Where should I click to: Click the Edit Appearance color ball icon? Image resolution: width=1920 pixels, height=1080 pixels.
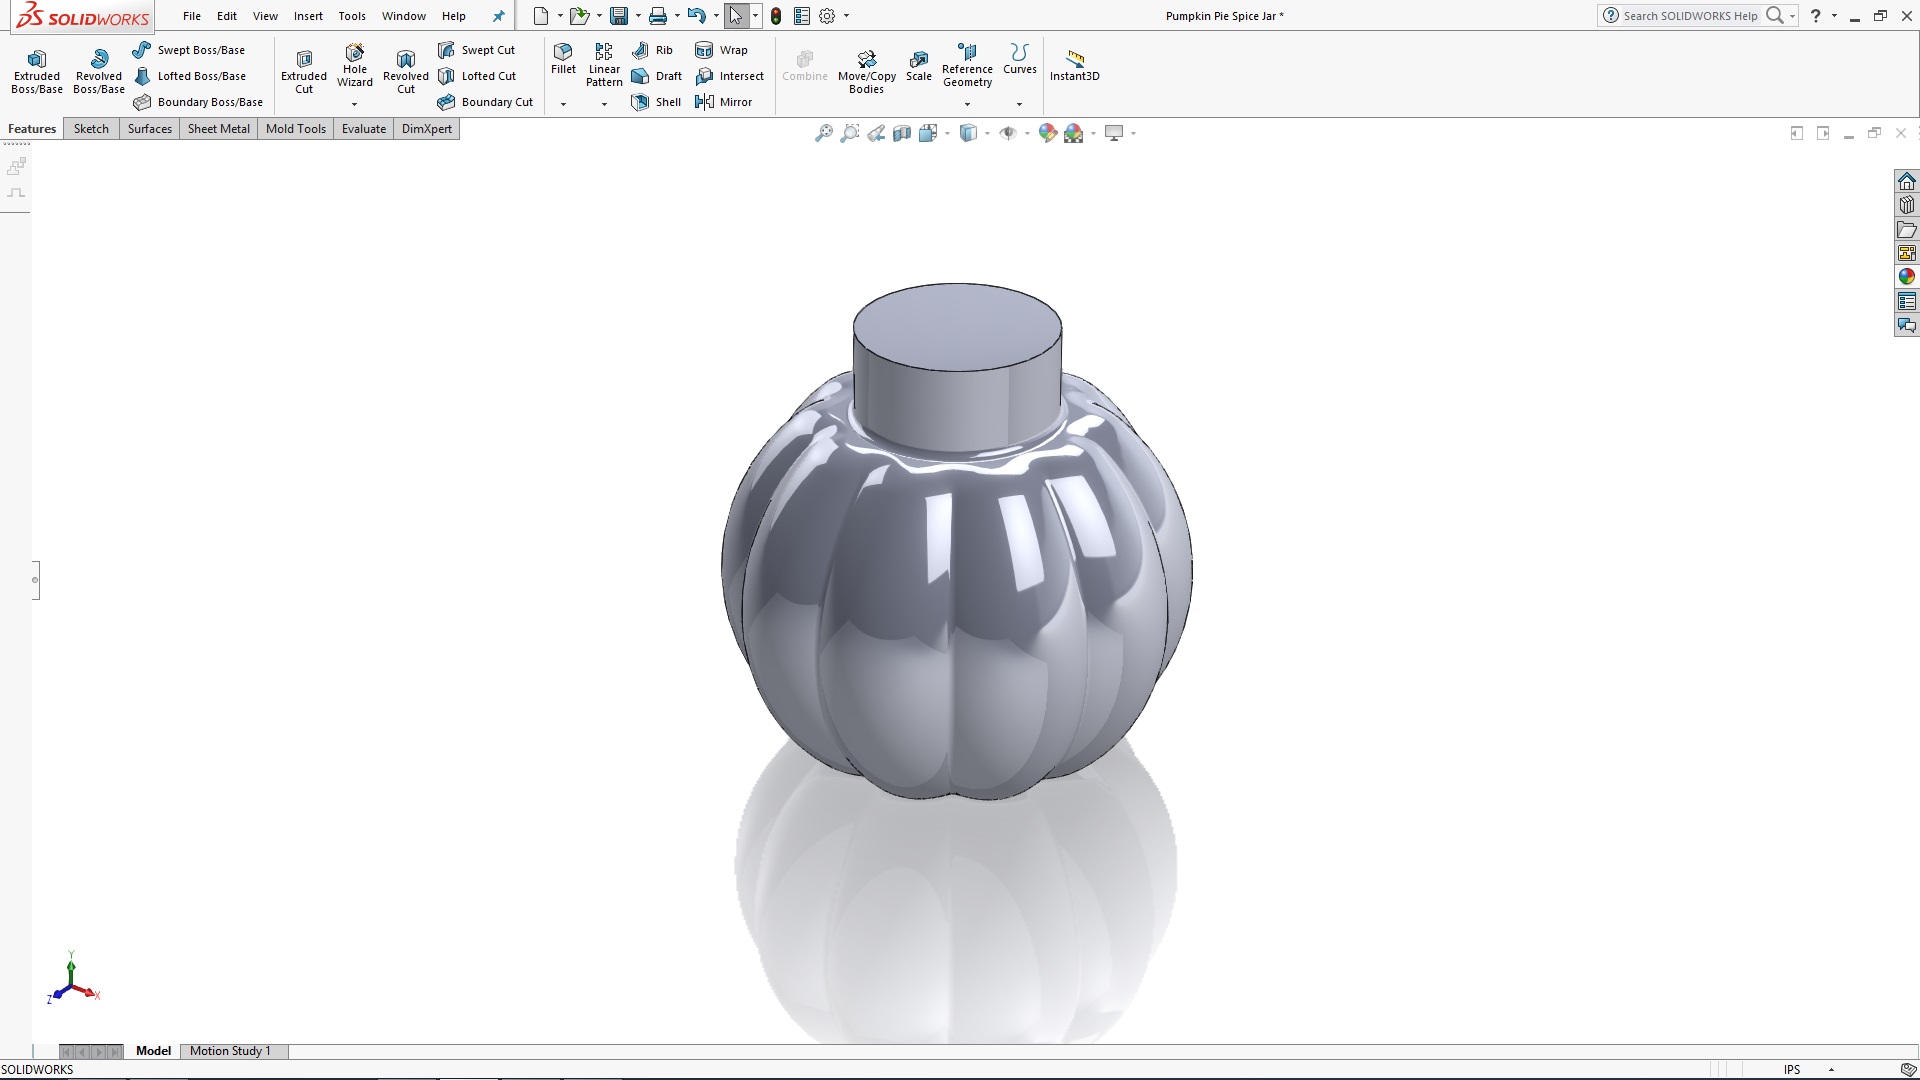coord(1047,133)
